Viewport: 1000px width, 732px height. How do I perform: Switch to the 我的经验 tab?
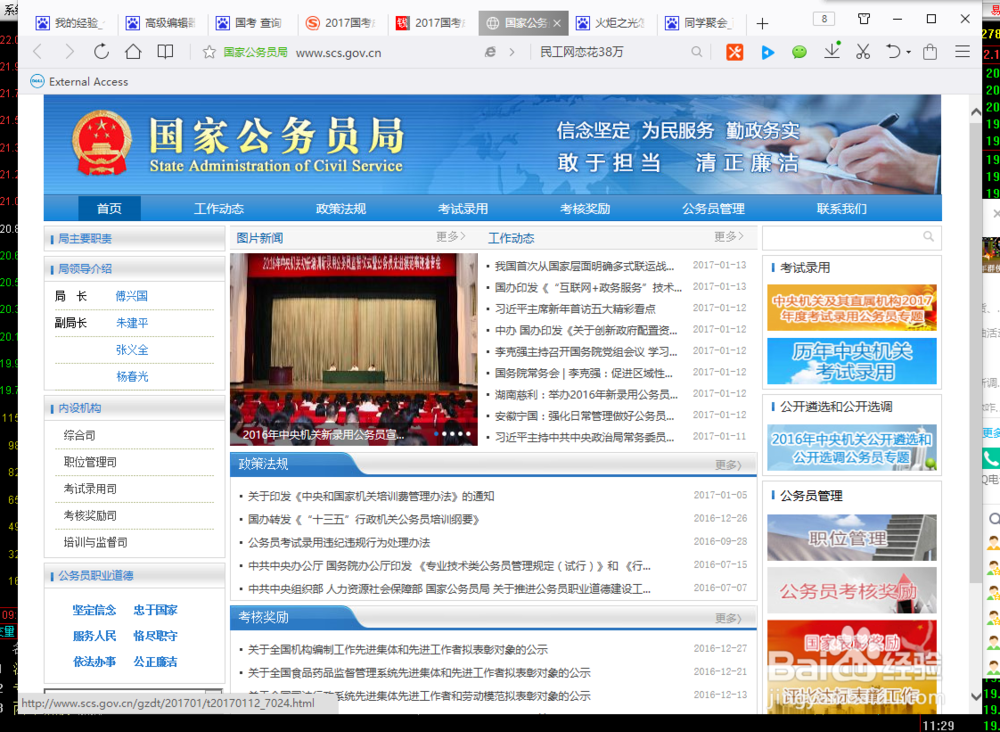70,24
